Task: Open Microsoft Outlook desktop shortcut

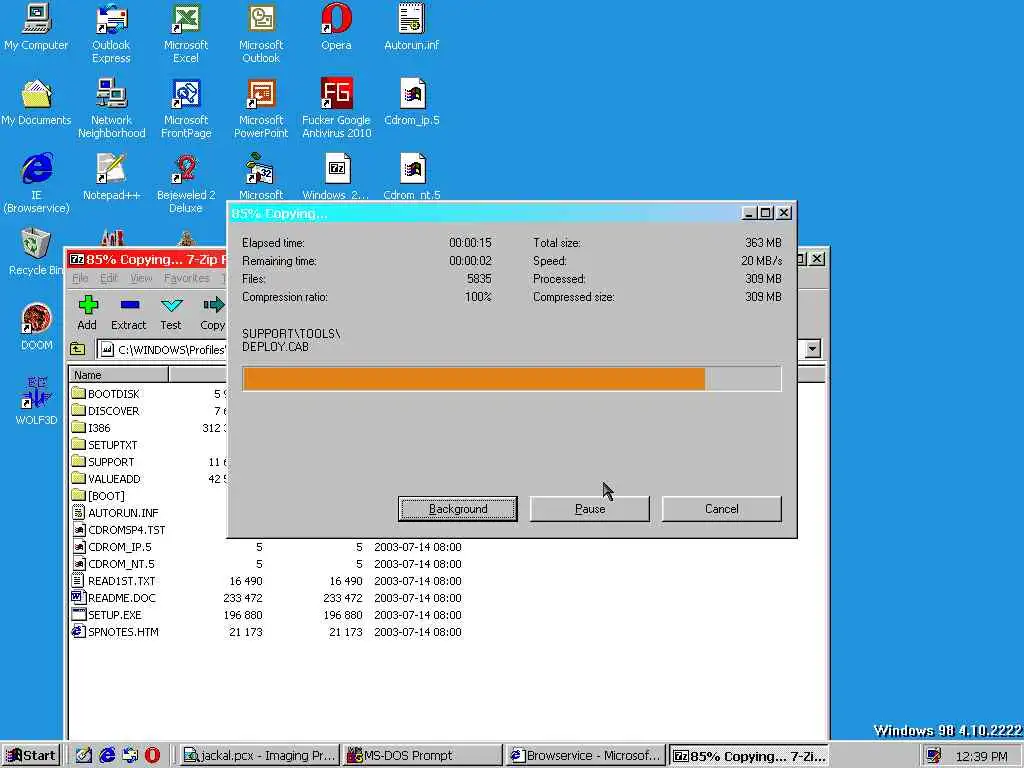Action: (261, 33)
